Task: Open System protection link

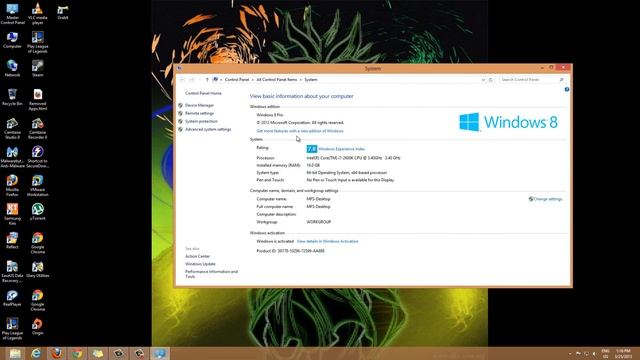Action: (201, 121)
